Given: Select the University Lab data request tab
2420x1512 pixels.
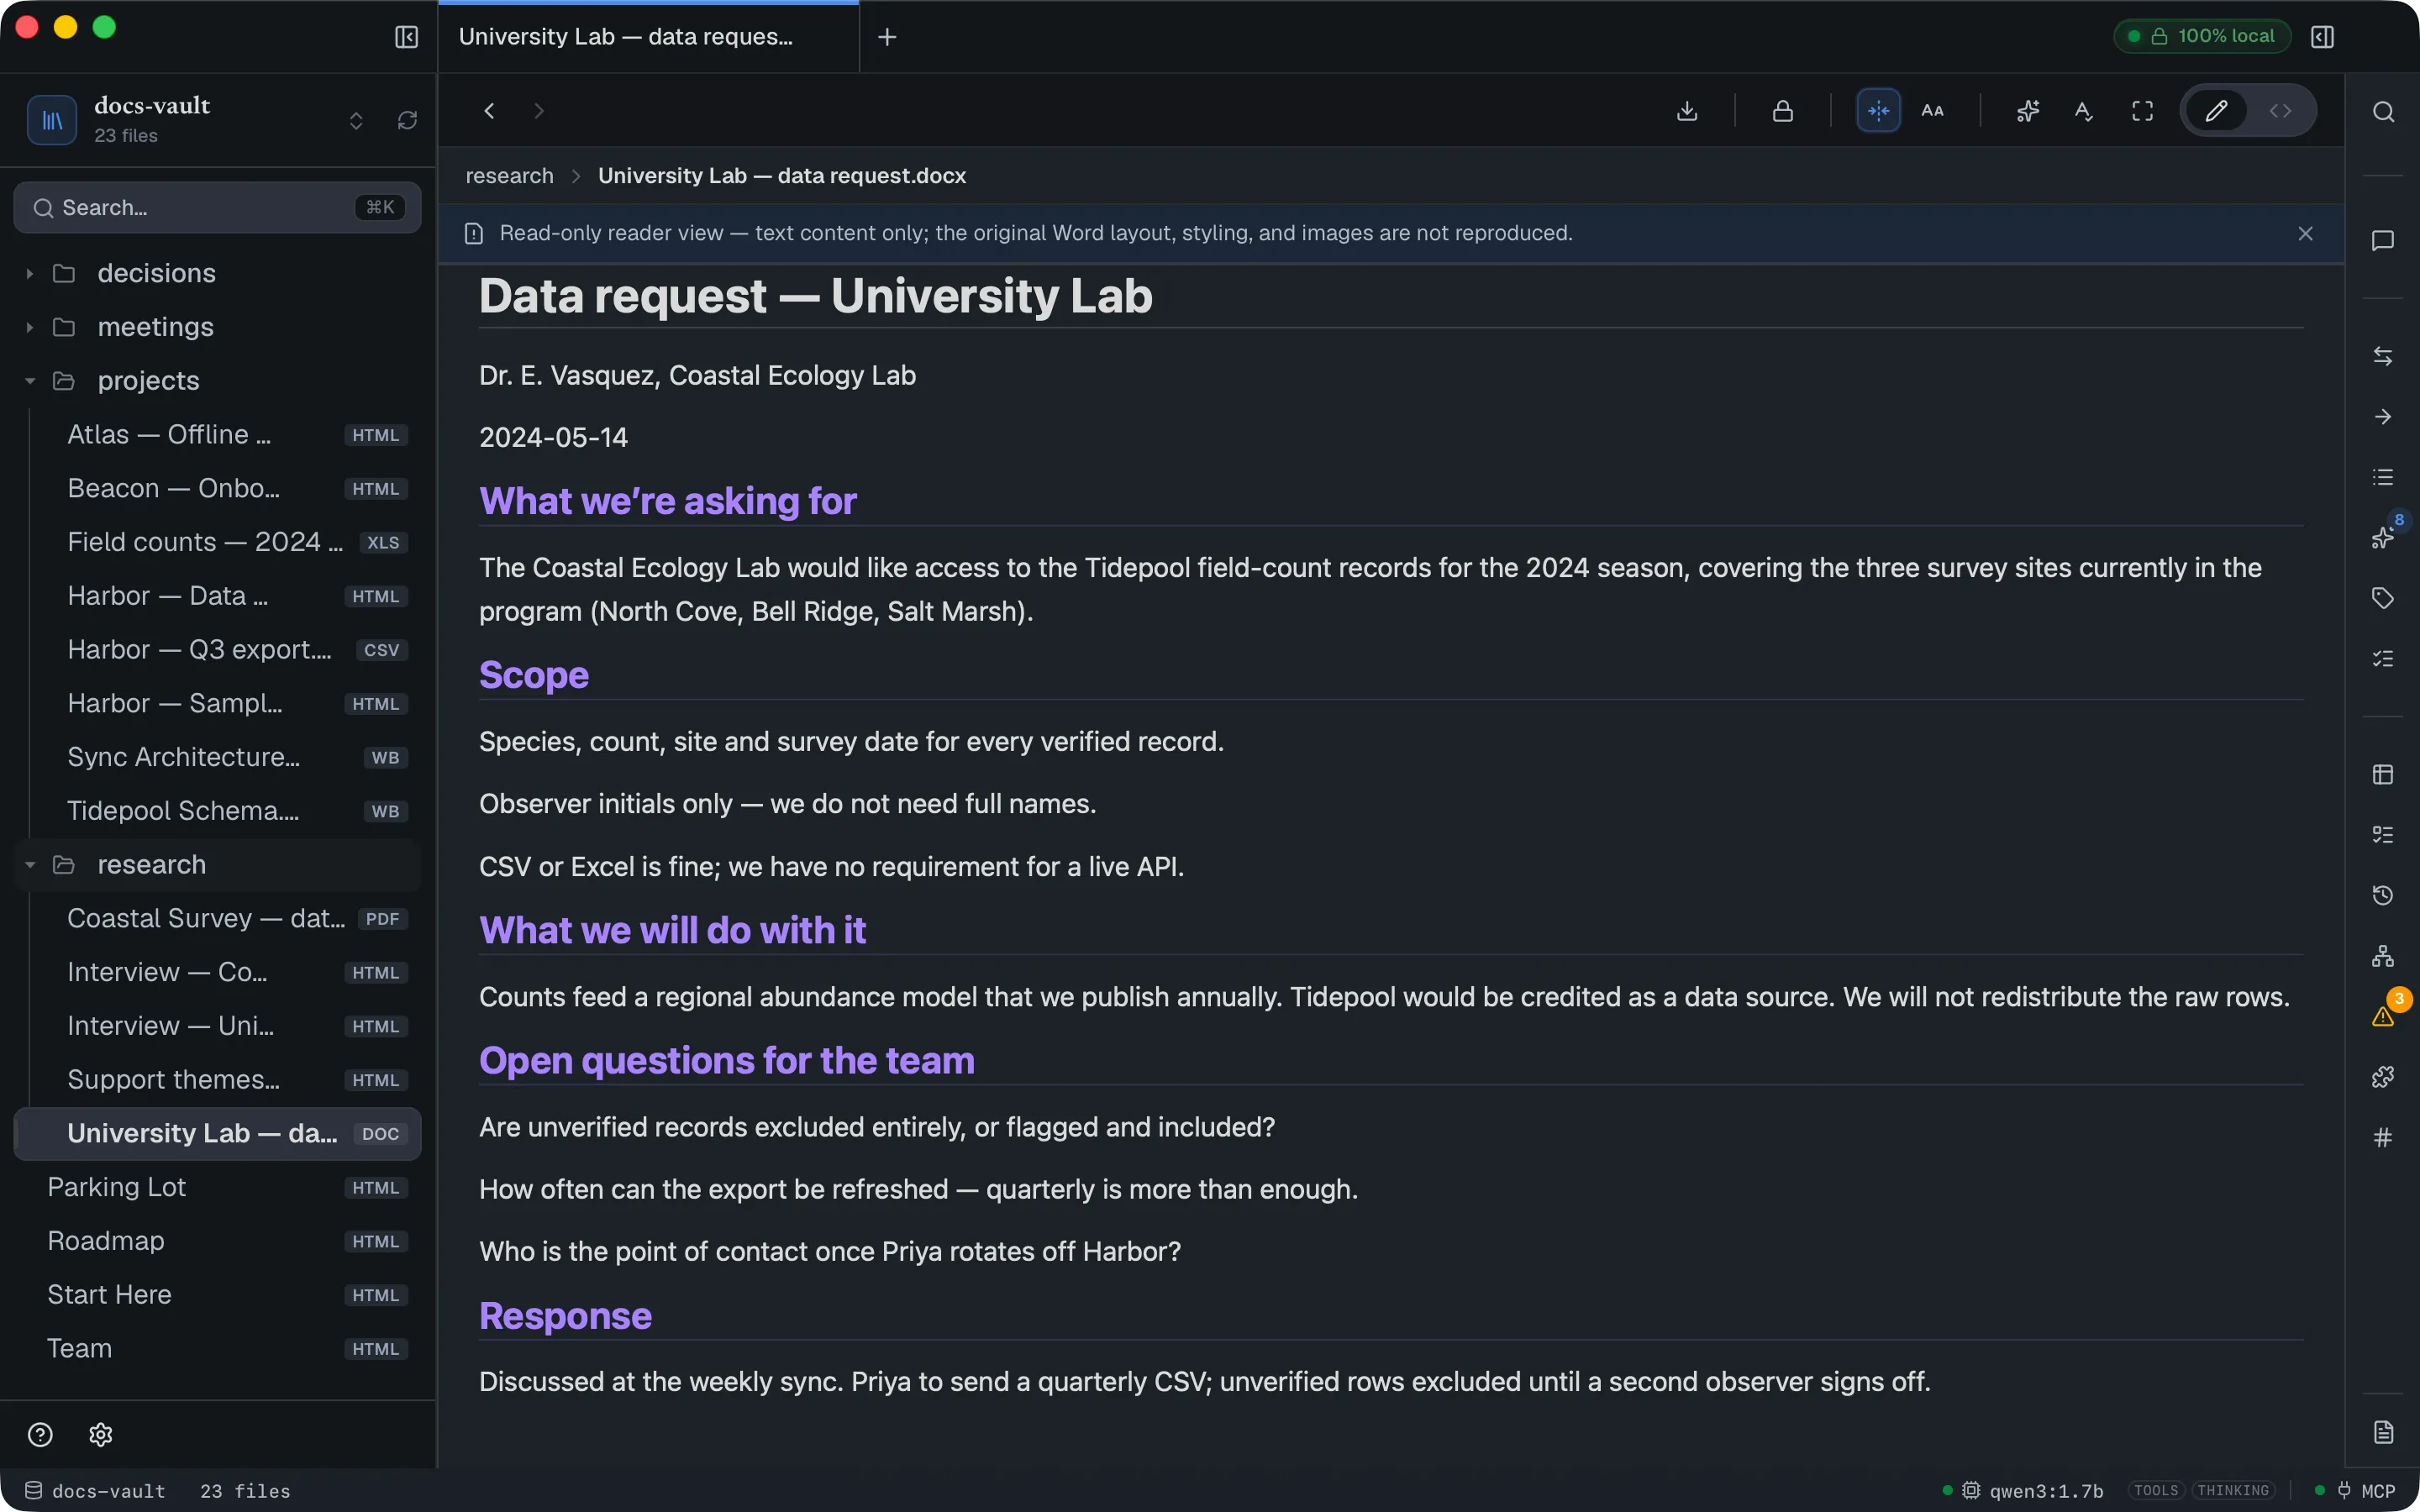Looking at the screenshot, I should [648, 37].
